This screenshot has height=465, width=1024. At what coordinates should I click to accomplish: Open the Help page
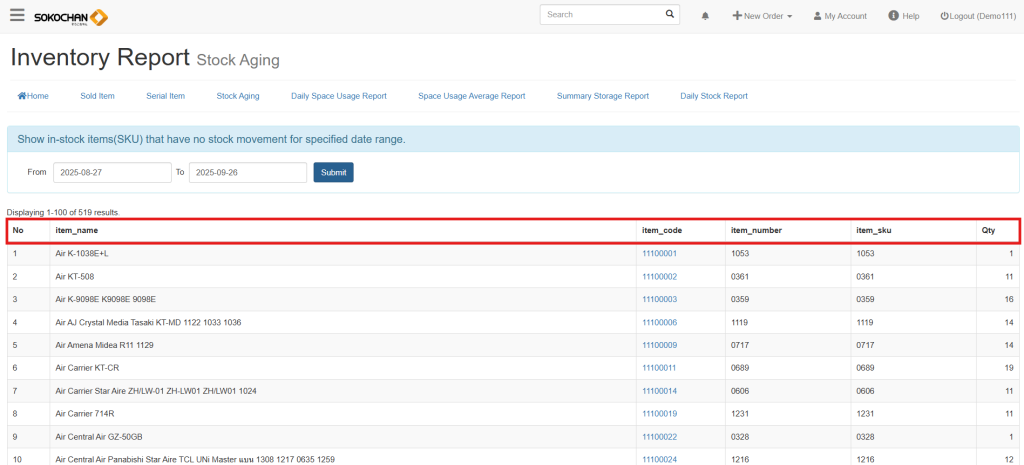point(903,16)
